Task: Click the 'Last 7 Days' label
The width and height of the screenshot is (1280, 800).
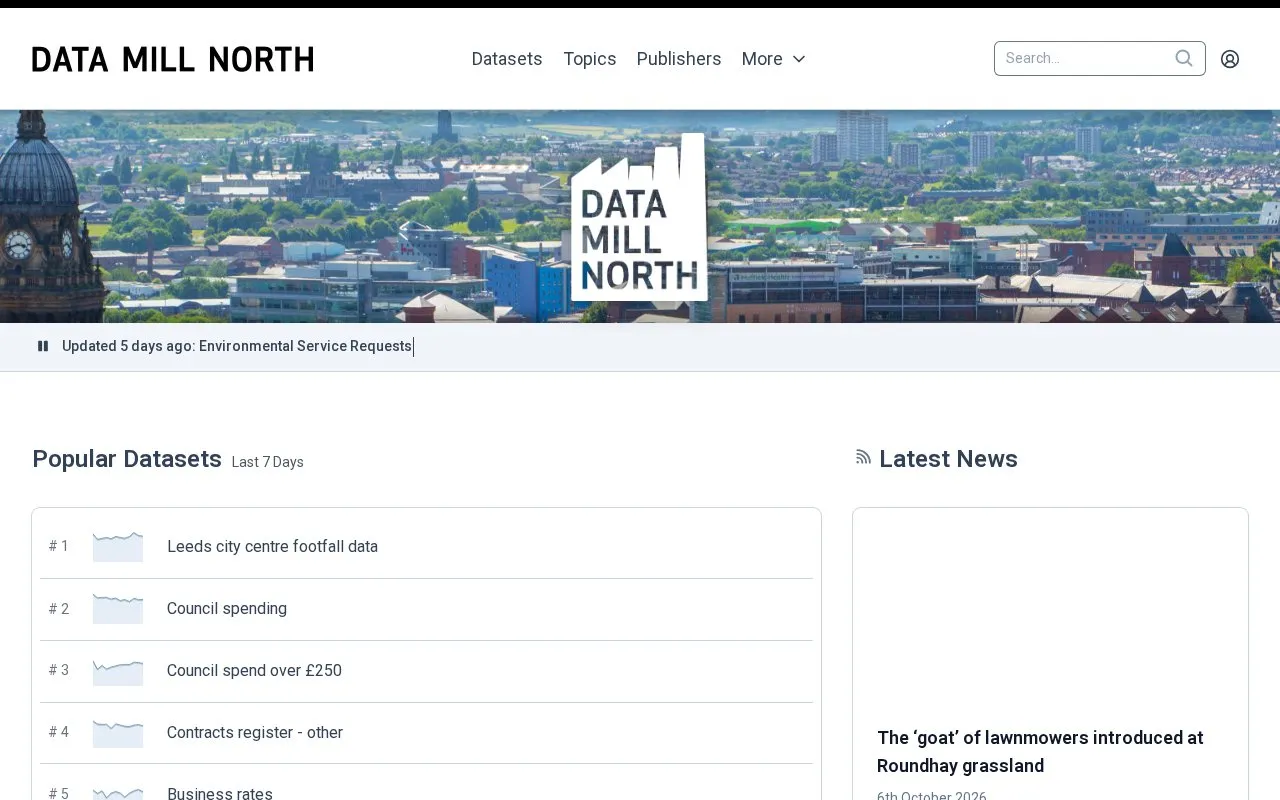Action: coord(267,462)
